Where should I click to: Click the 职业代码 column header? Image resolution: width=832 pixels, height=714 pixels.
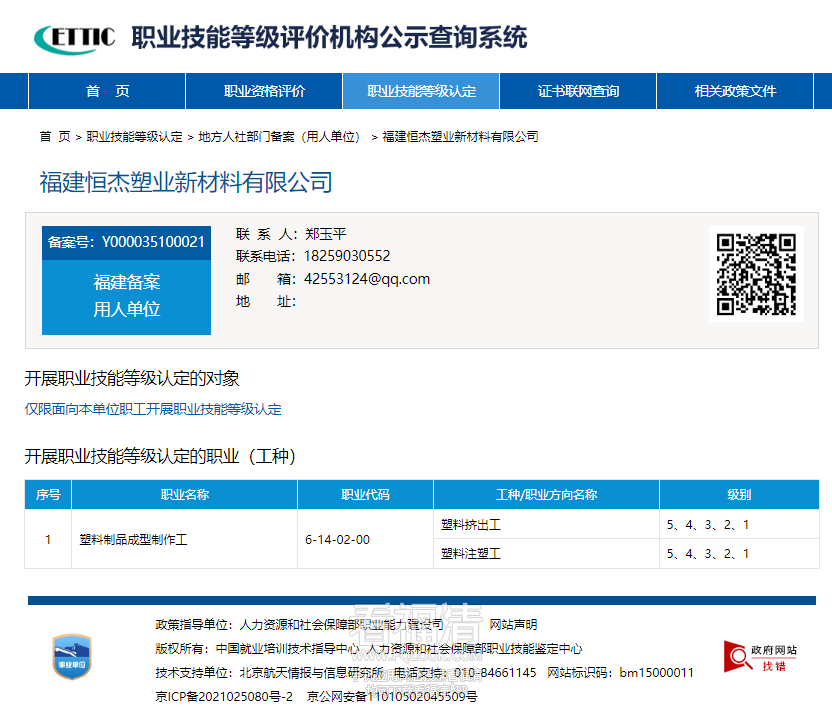(x=366, y=494)
